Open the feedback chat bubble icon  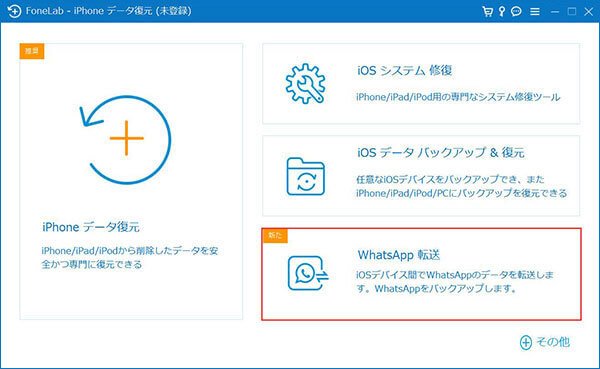(516, 11)
